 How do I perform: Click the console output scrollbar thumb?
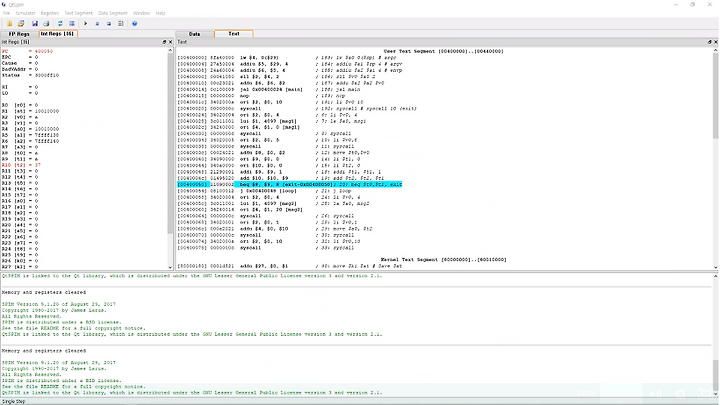715,376
